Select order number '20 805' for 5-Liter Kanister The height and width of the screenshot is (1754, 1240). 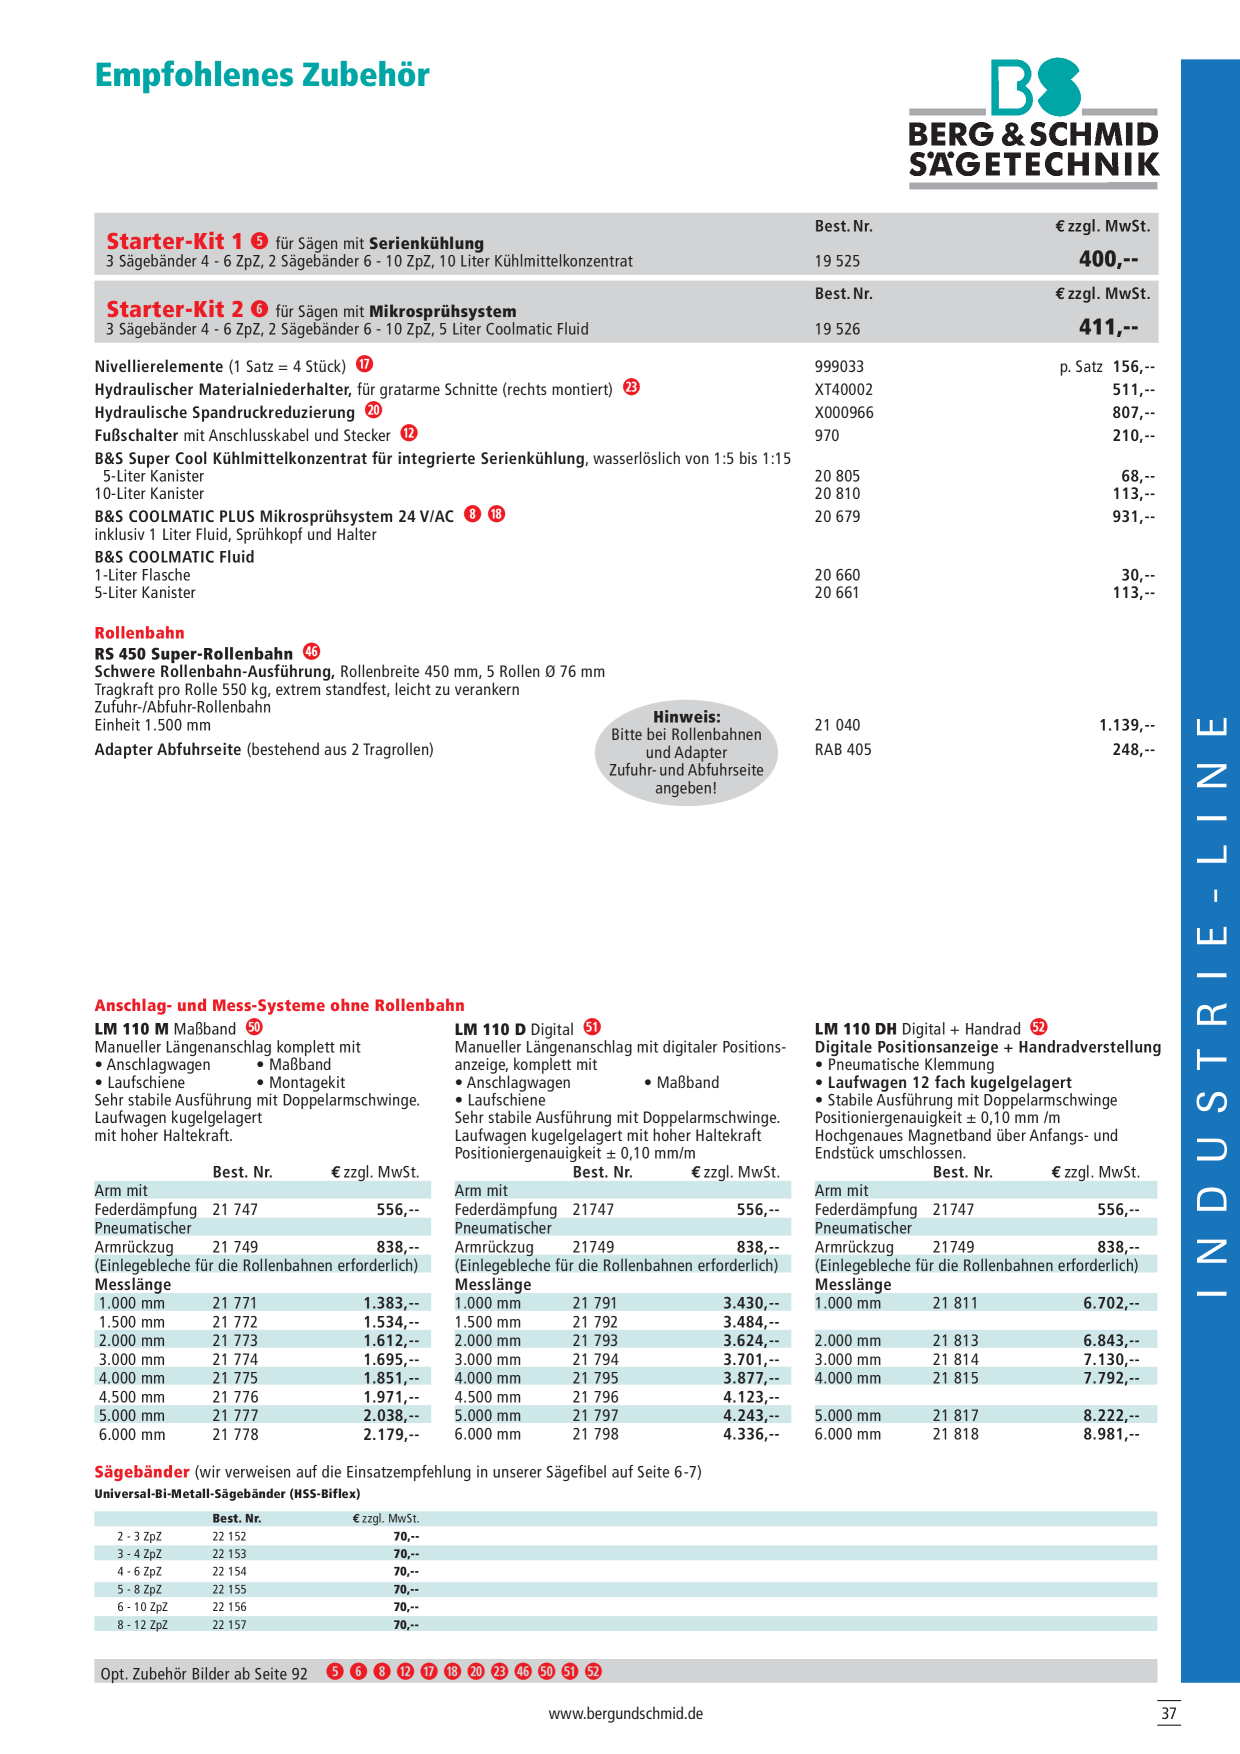click(837, 477)
